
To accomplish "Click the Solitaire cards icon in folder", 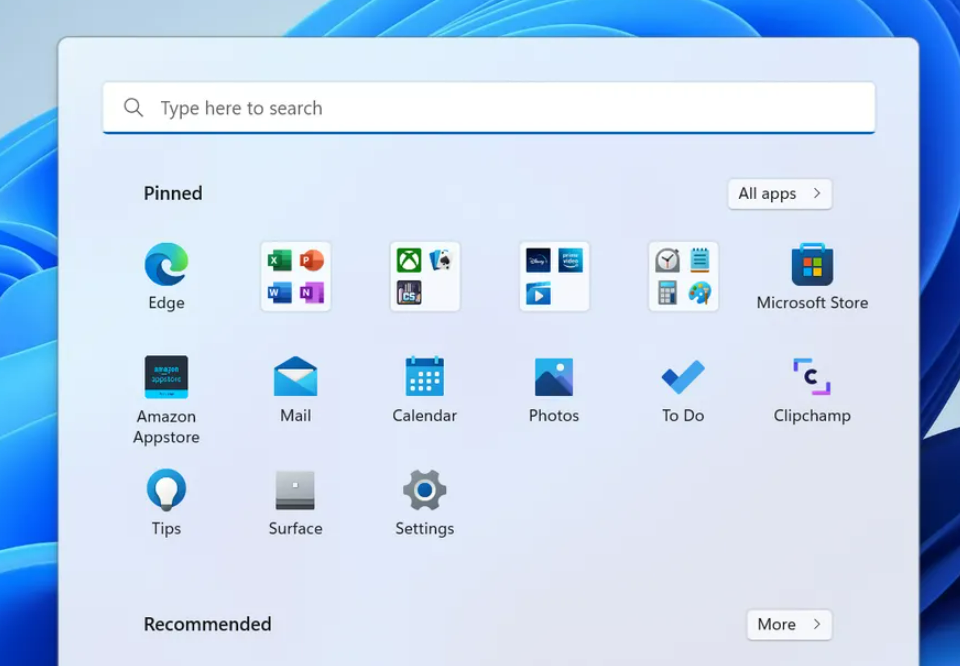I will click(441, 260).
